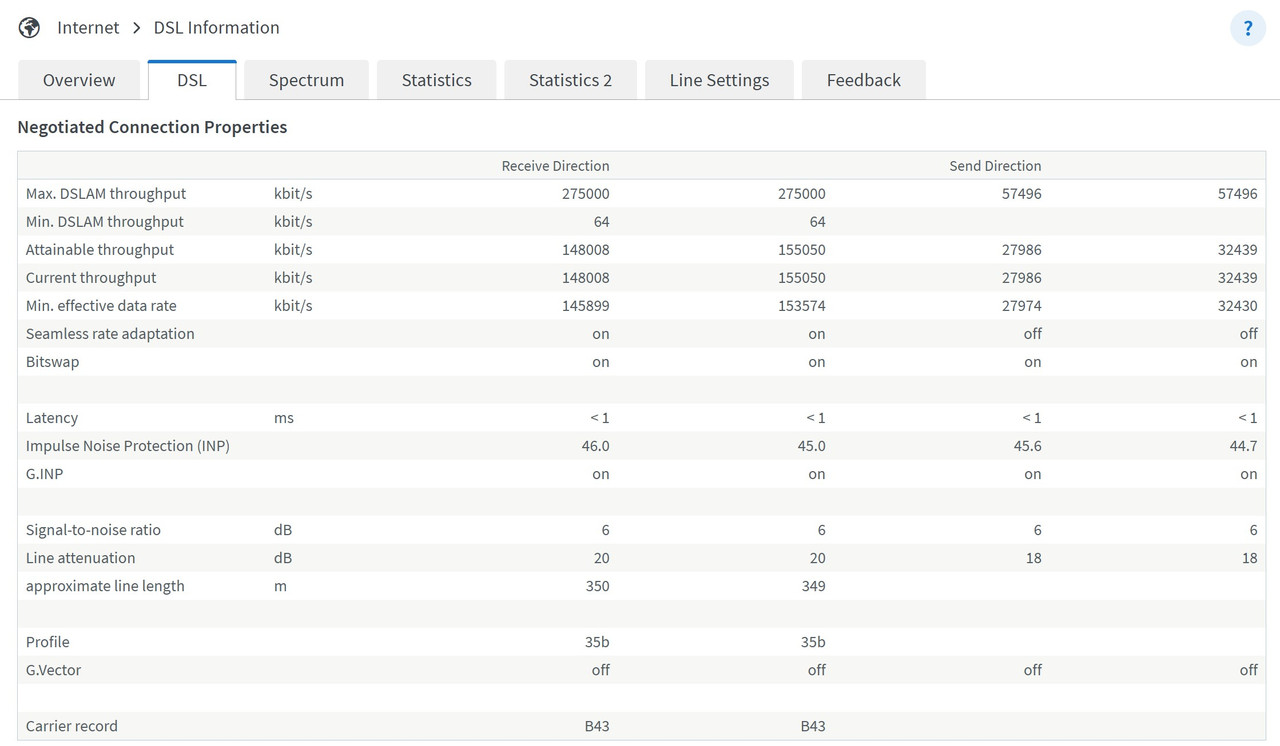Click the INP value 45.0

[811, 446]
